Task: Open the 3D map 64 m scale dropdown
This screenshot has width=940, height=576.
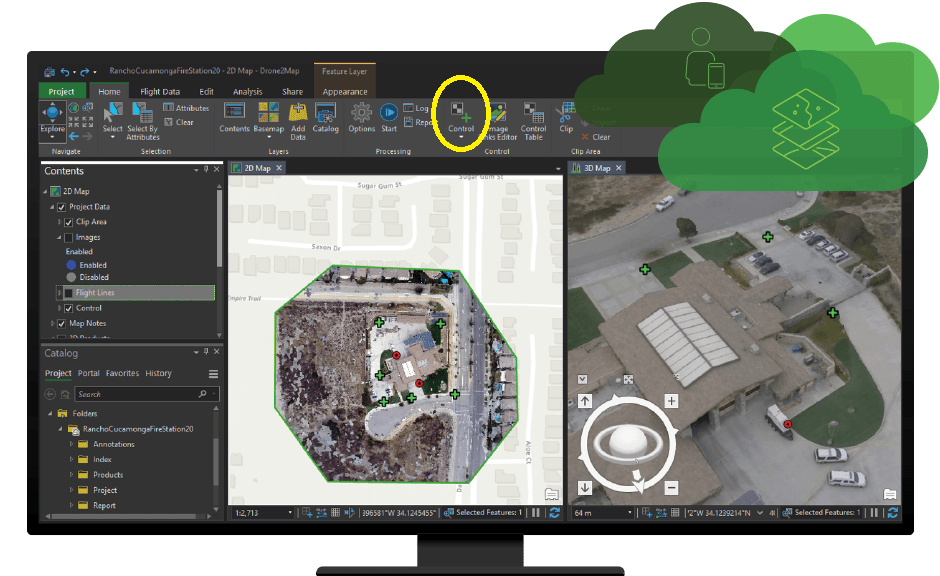Action: 629,513
